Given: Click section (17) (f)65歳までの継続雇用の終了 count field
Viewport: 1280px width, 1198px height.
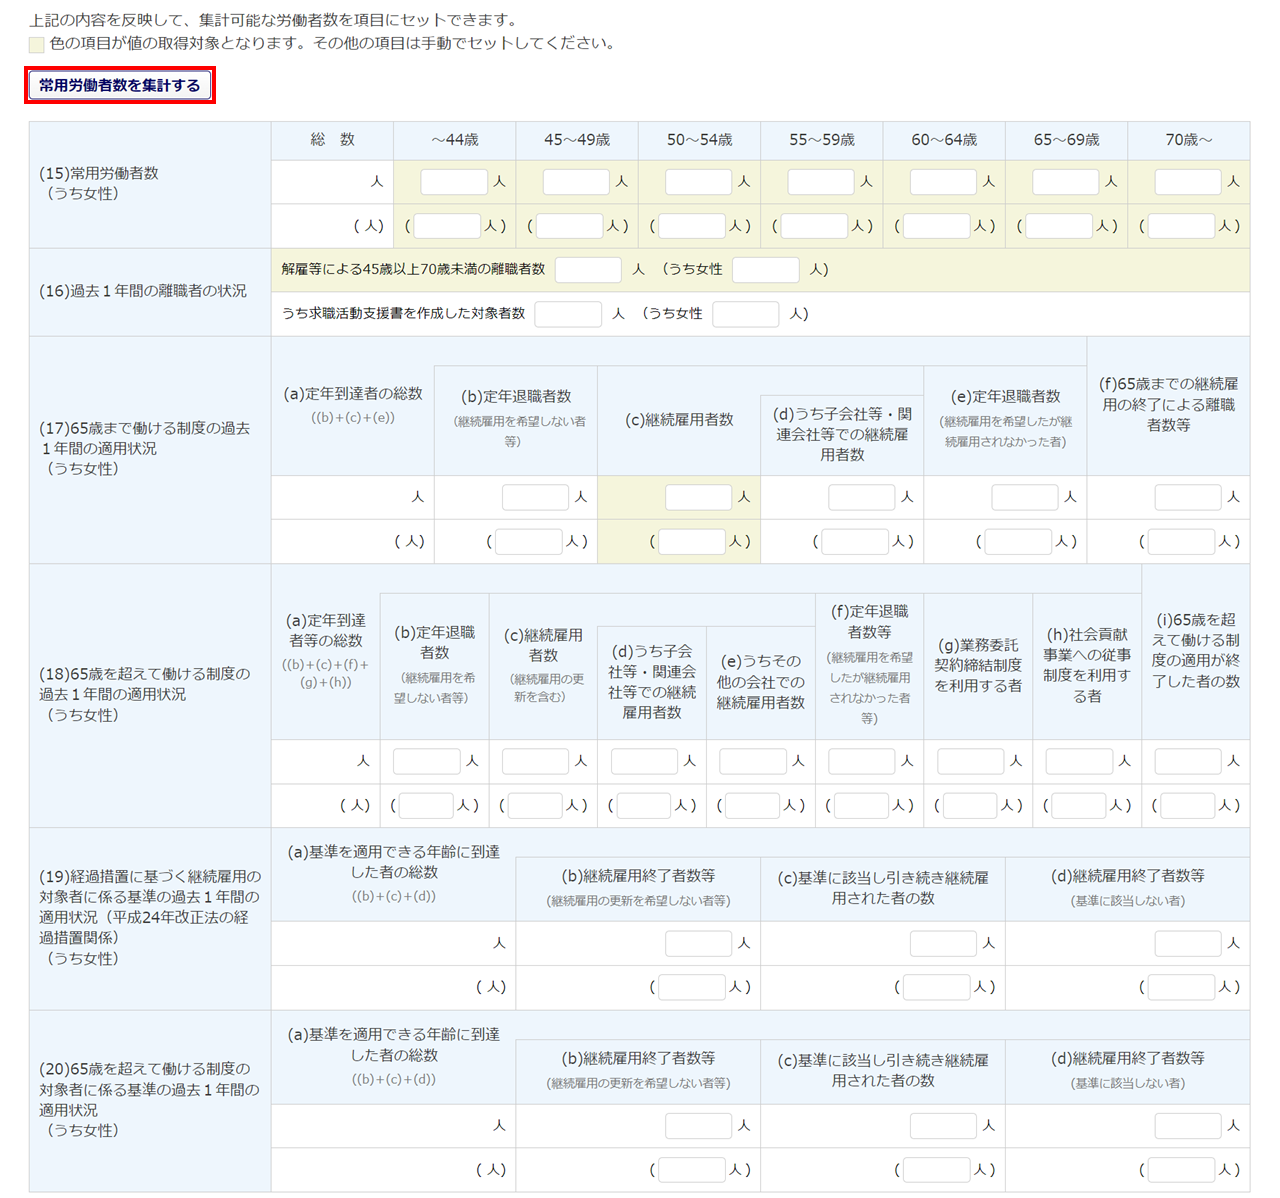Looking at the screenshot, I should tap(1188, 497).
